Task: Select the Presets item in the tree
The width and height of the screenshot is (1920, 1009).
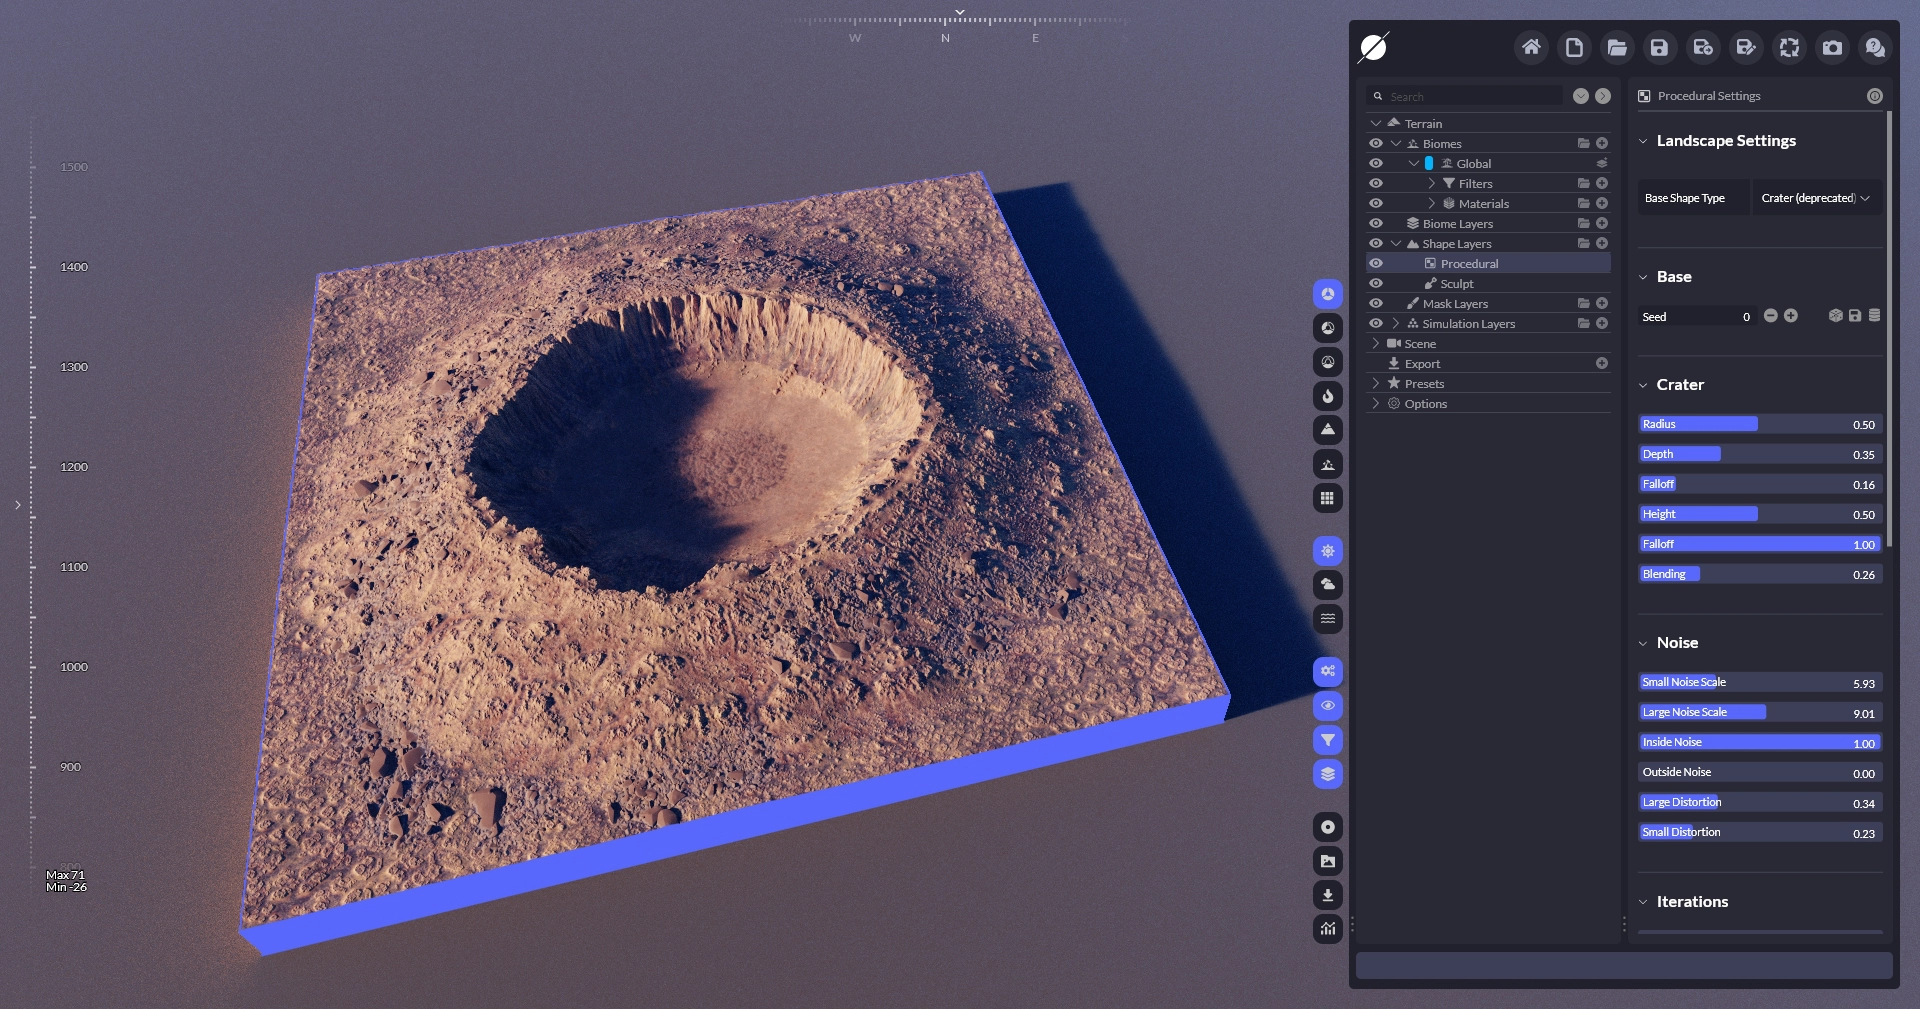Action: coord(1424,384)
